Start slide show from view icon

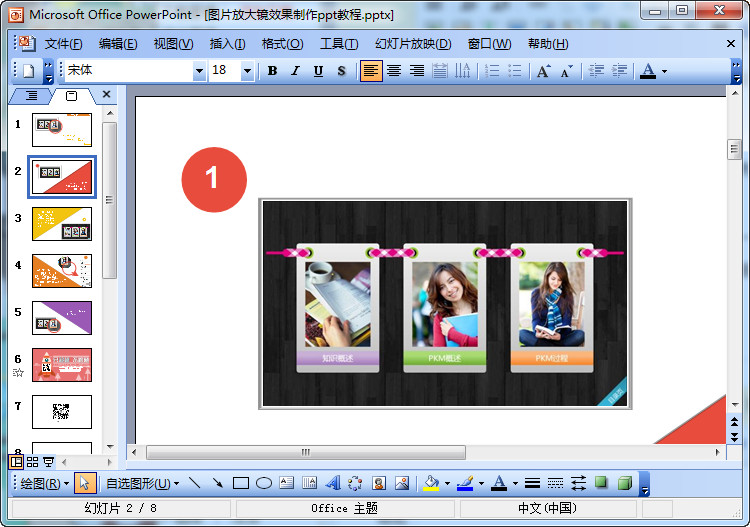point(48,462)
